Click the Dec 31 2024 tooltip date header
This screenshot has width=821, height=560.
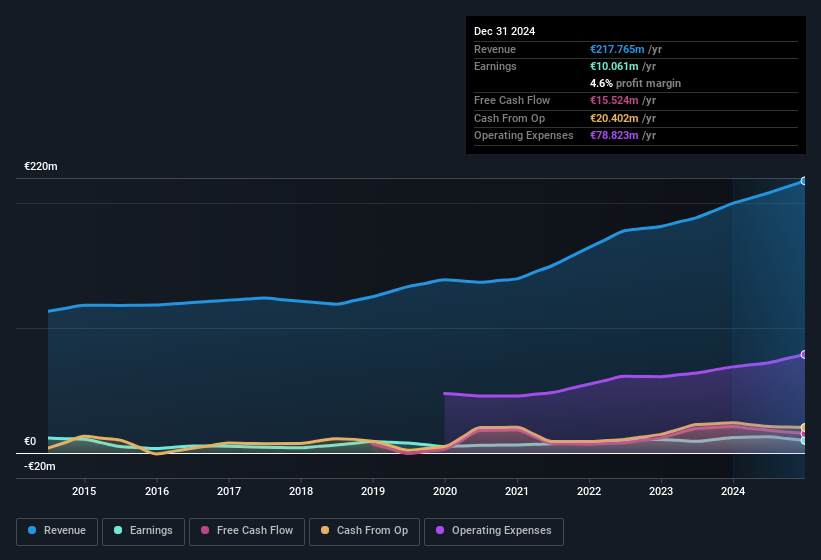pos(505,31)
